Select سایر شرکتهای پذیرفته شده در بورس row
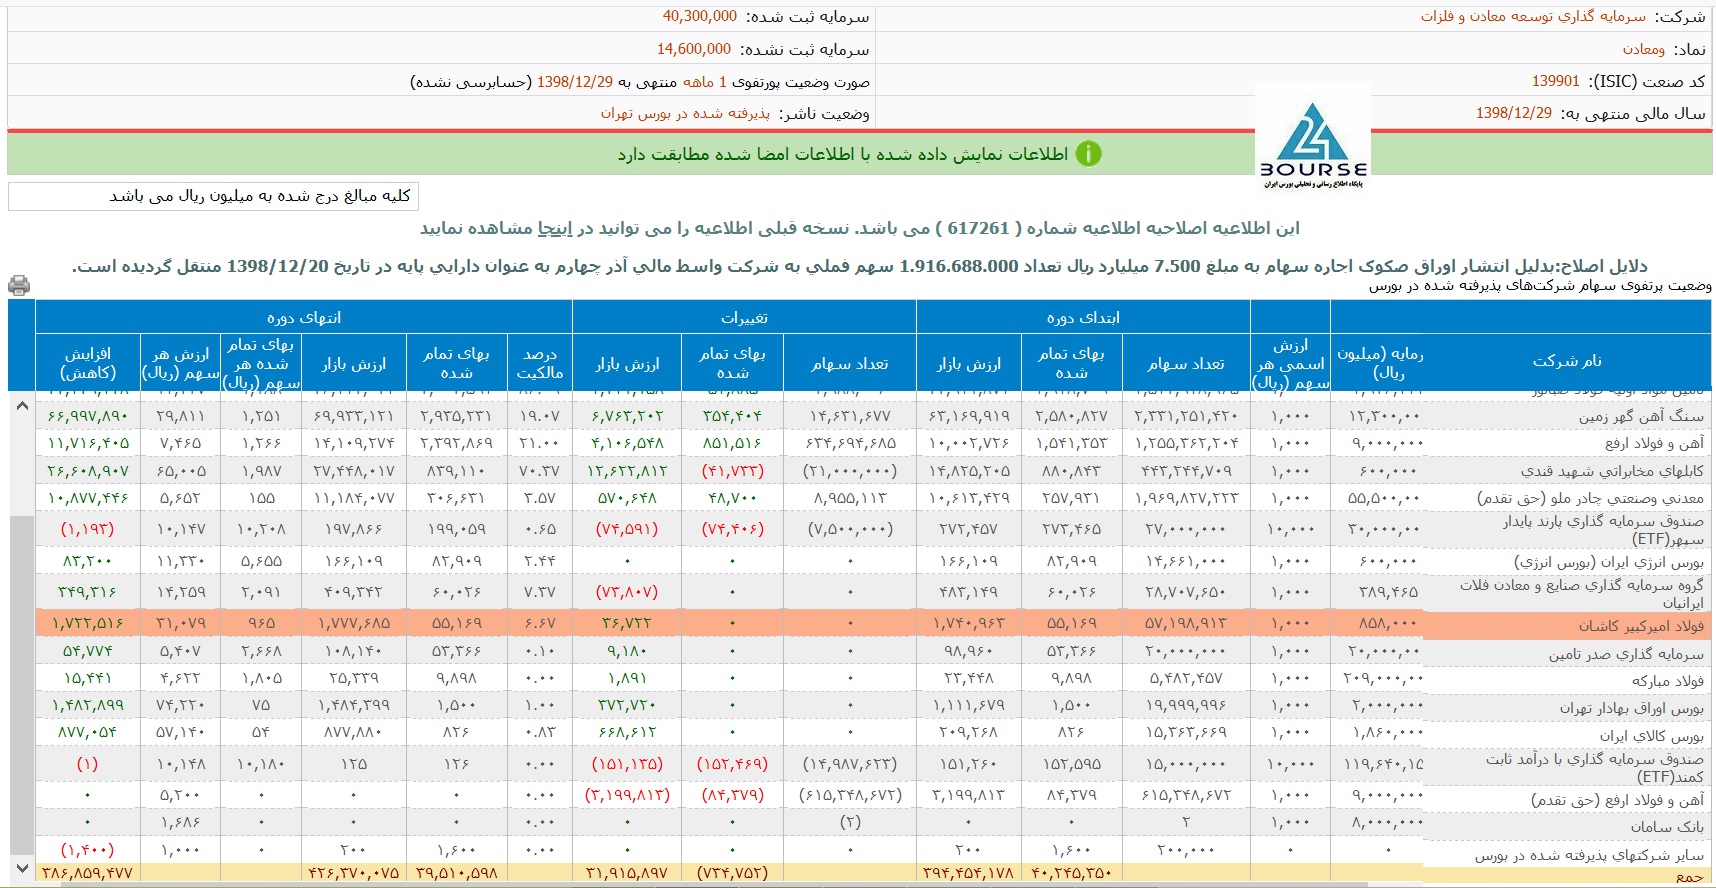This screenshot has width=1716, height=888. 1589,855
